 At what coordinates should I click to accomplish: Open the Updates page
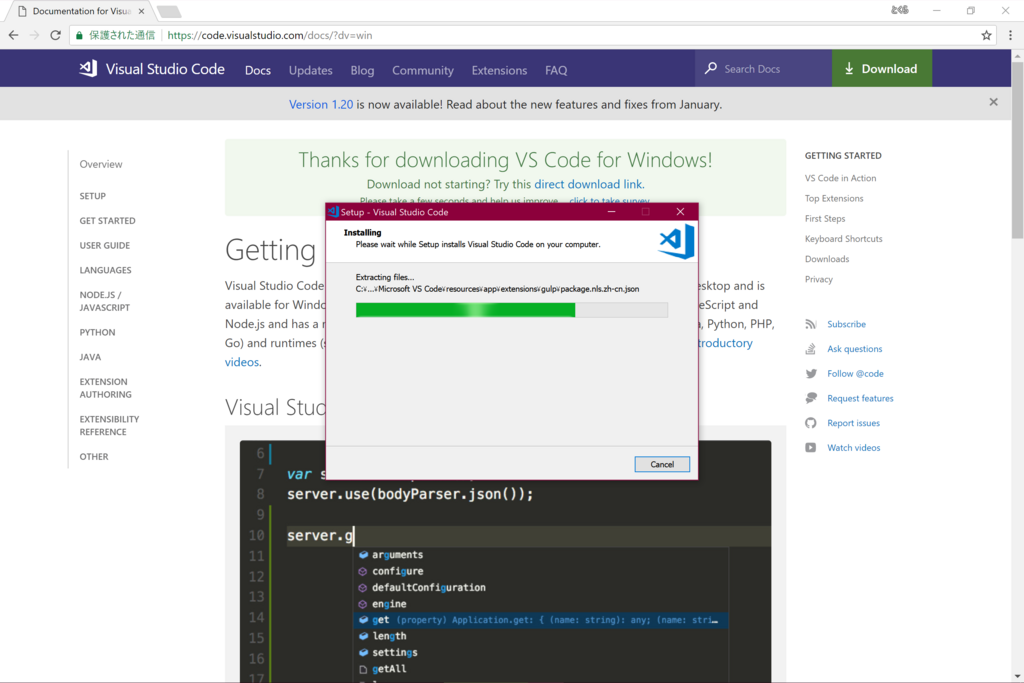311,70
